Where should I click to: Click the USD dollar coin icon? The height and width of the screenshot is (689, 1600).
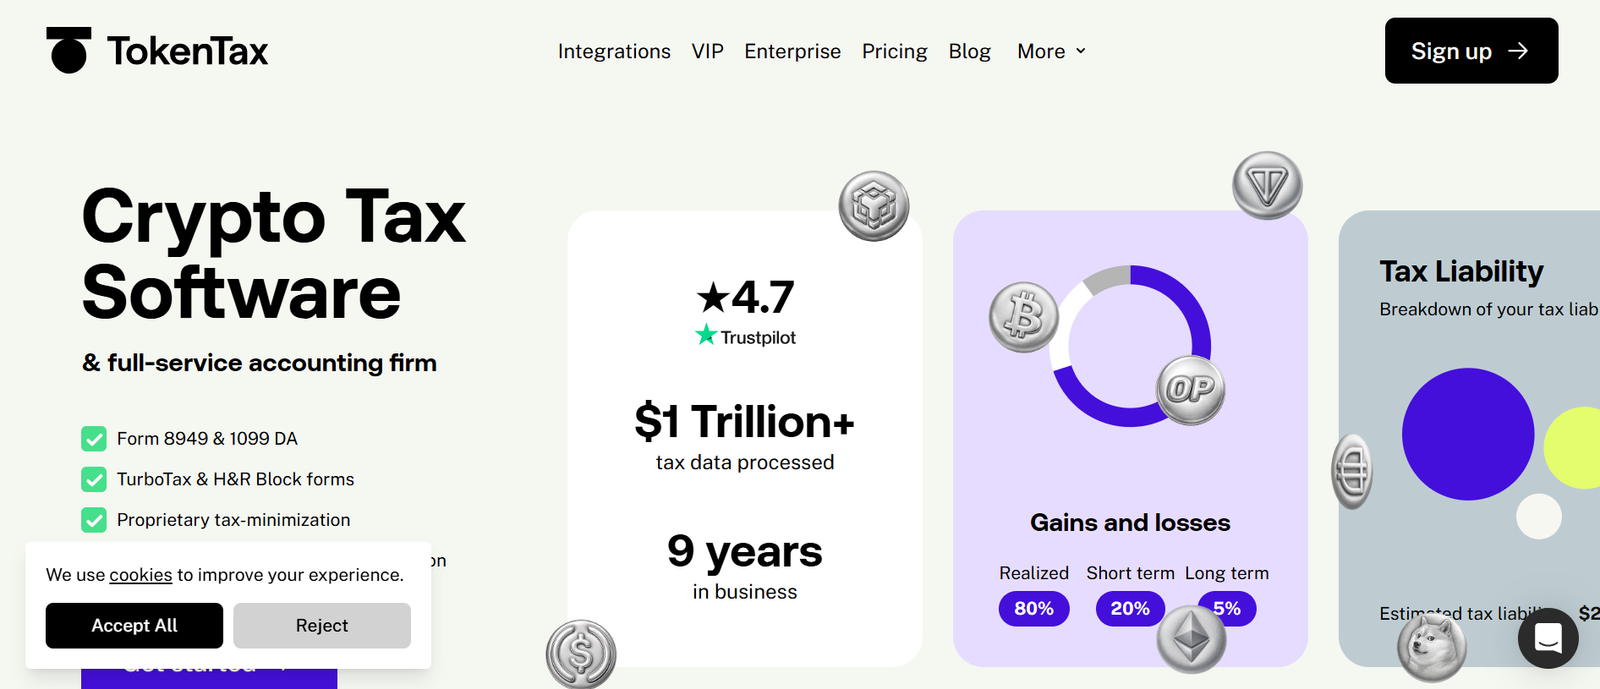tap(580, 655)
